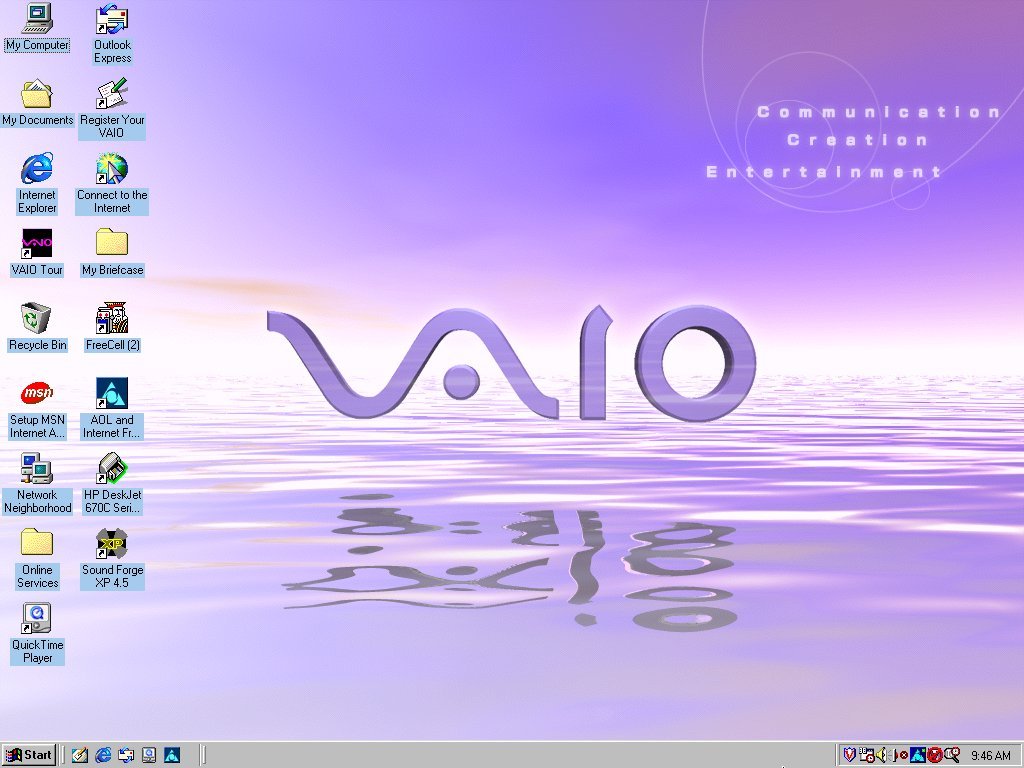Image resolution: width=1024 pixels, height=768 pixels.
Task: Click the Setup MSN Internet Access icon
Action: 37,409
